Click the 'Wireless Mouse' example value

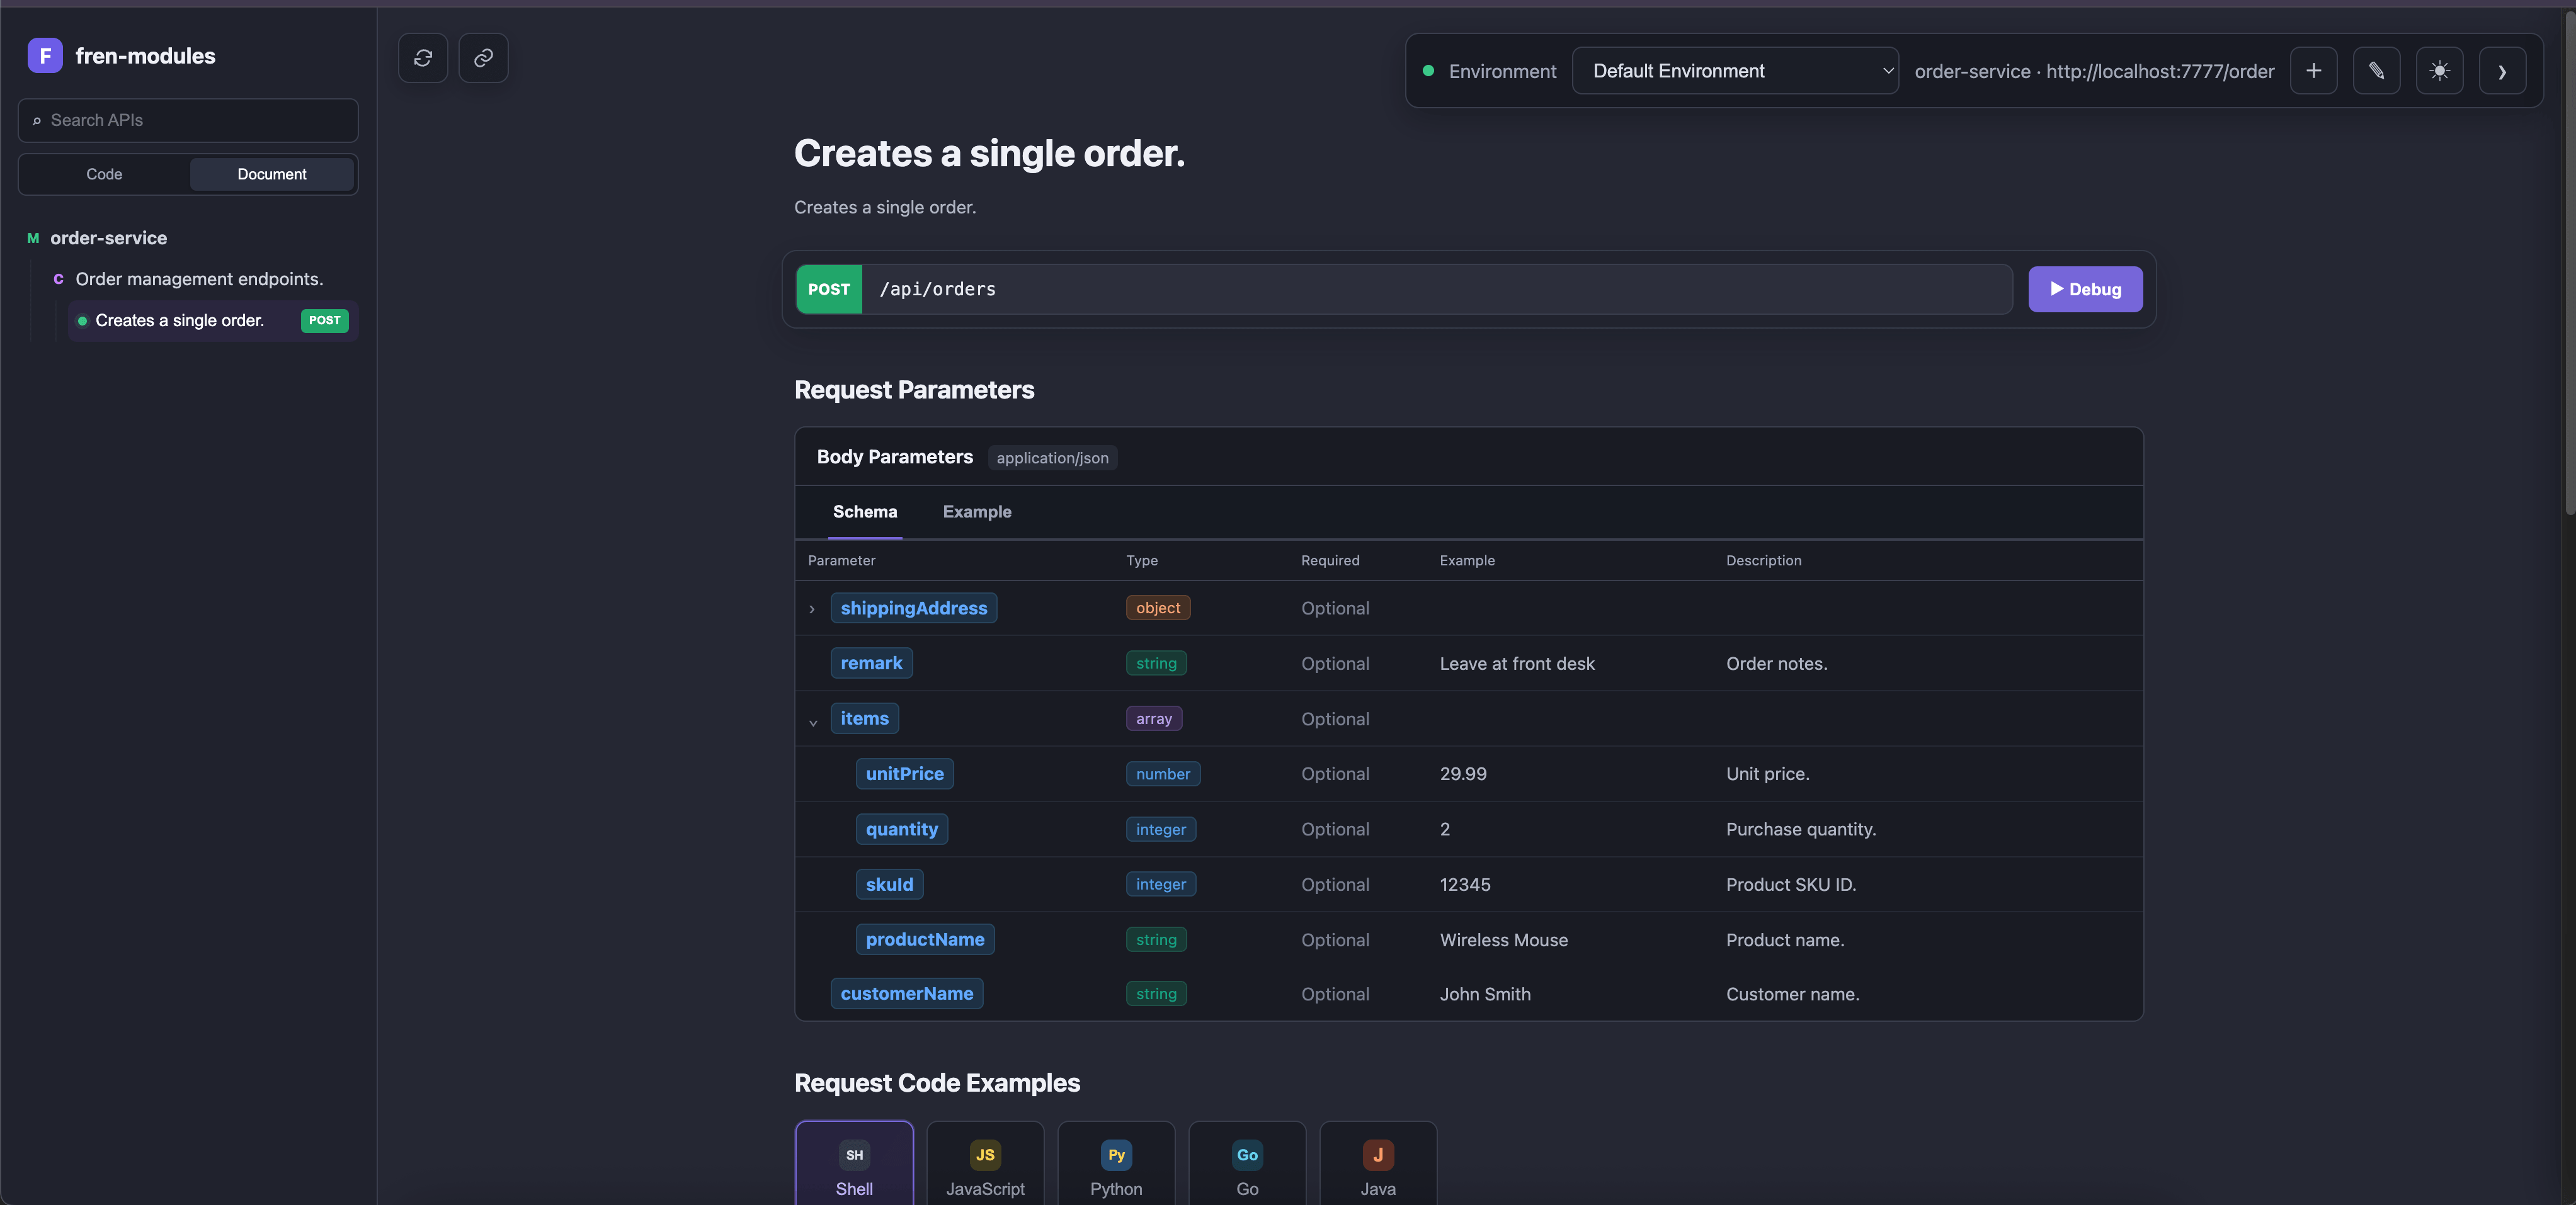pos(1503,940)
